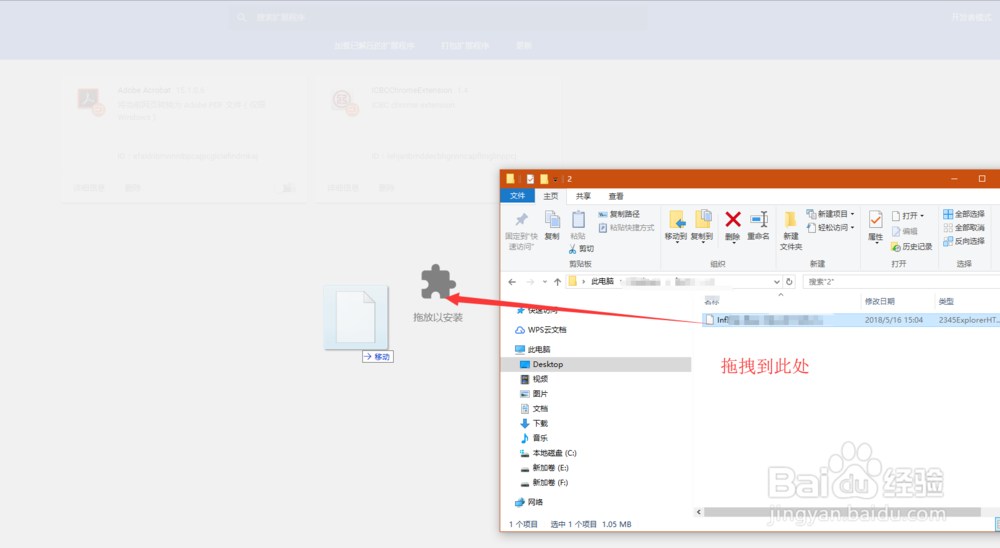The image size is (1000, 548).
Task: Click 更新 on Chrome extensions page
Action: [x=524, y=46]
